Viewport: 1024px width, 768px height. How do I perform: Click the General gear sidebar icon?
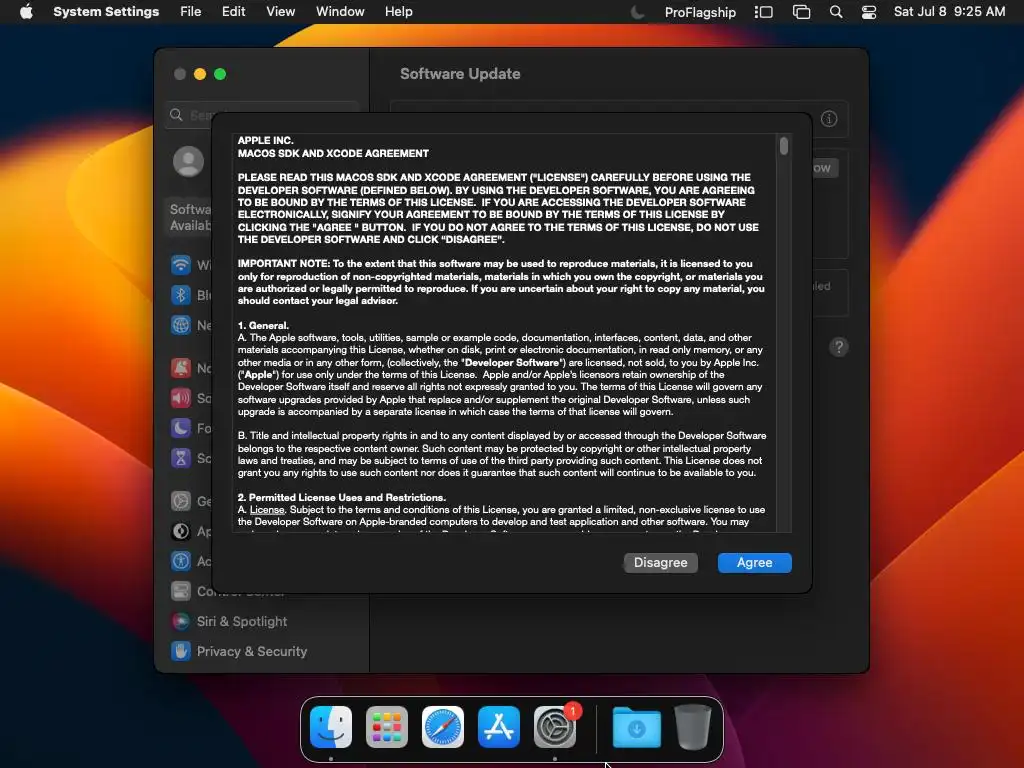(x=181, y=501)
